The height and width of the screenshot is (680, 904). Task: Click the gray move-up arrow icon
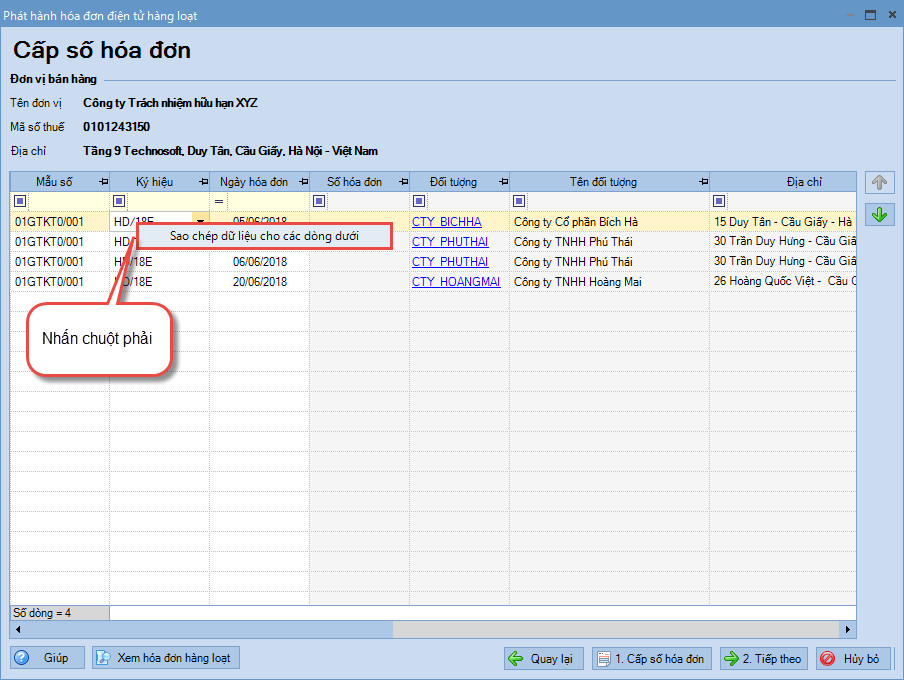point(879,183)
